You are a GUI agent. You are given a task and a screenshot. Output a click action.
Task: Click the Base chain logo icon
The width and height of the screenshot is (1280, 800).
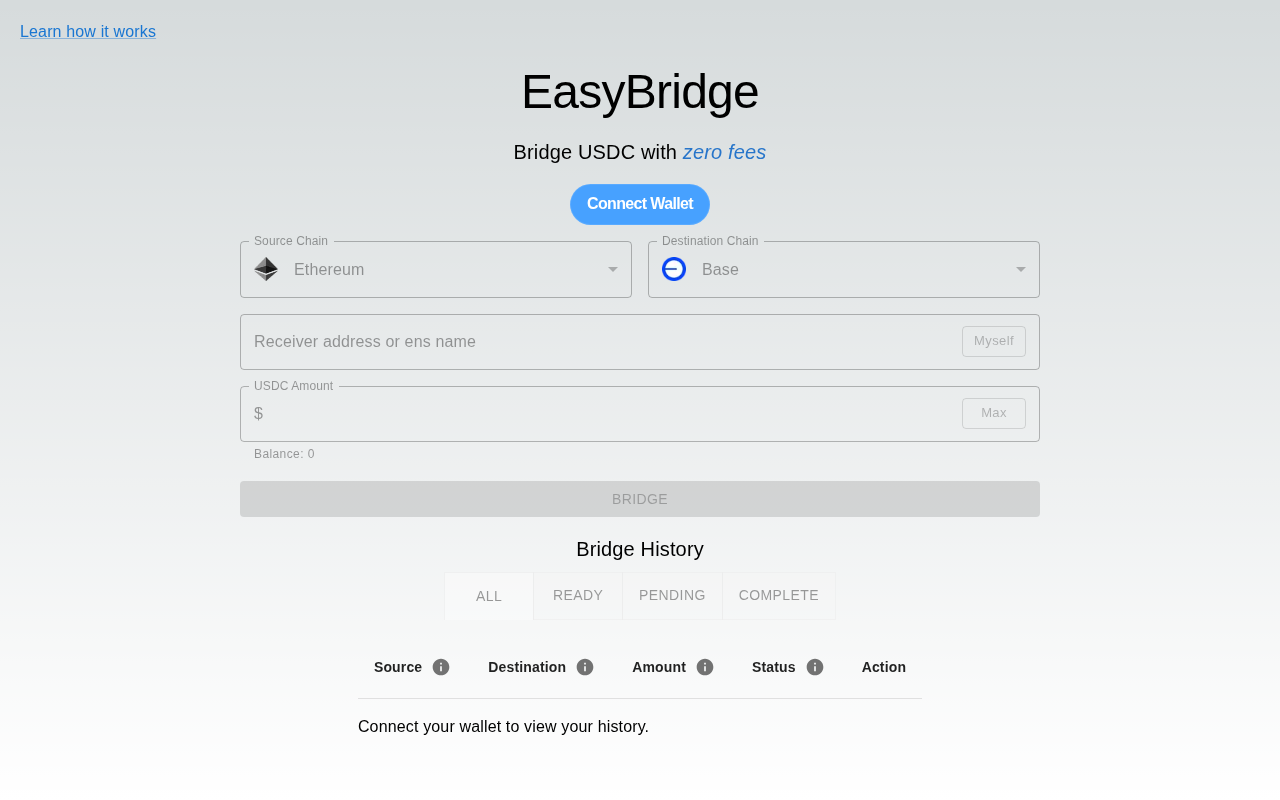pyautogui.click(x=674, y=269)
